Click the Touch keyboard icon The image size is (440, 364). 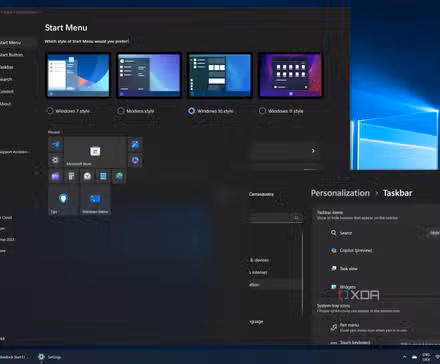(333, 342)
